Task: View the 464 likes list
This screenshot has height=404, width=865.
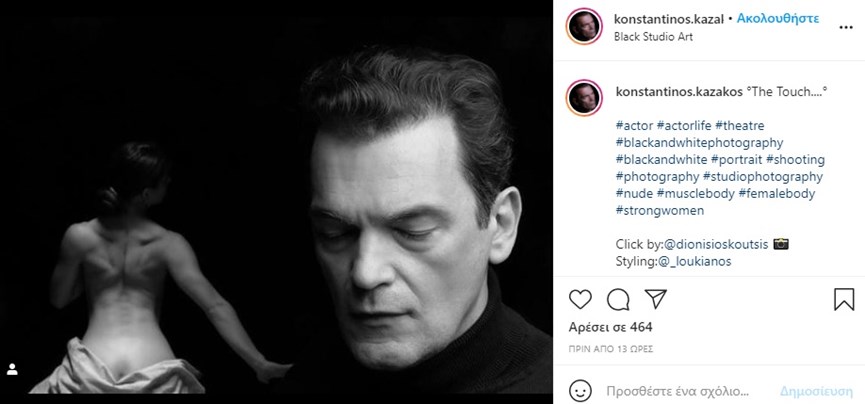Action: [x=610, y=328]
